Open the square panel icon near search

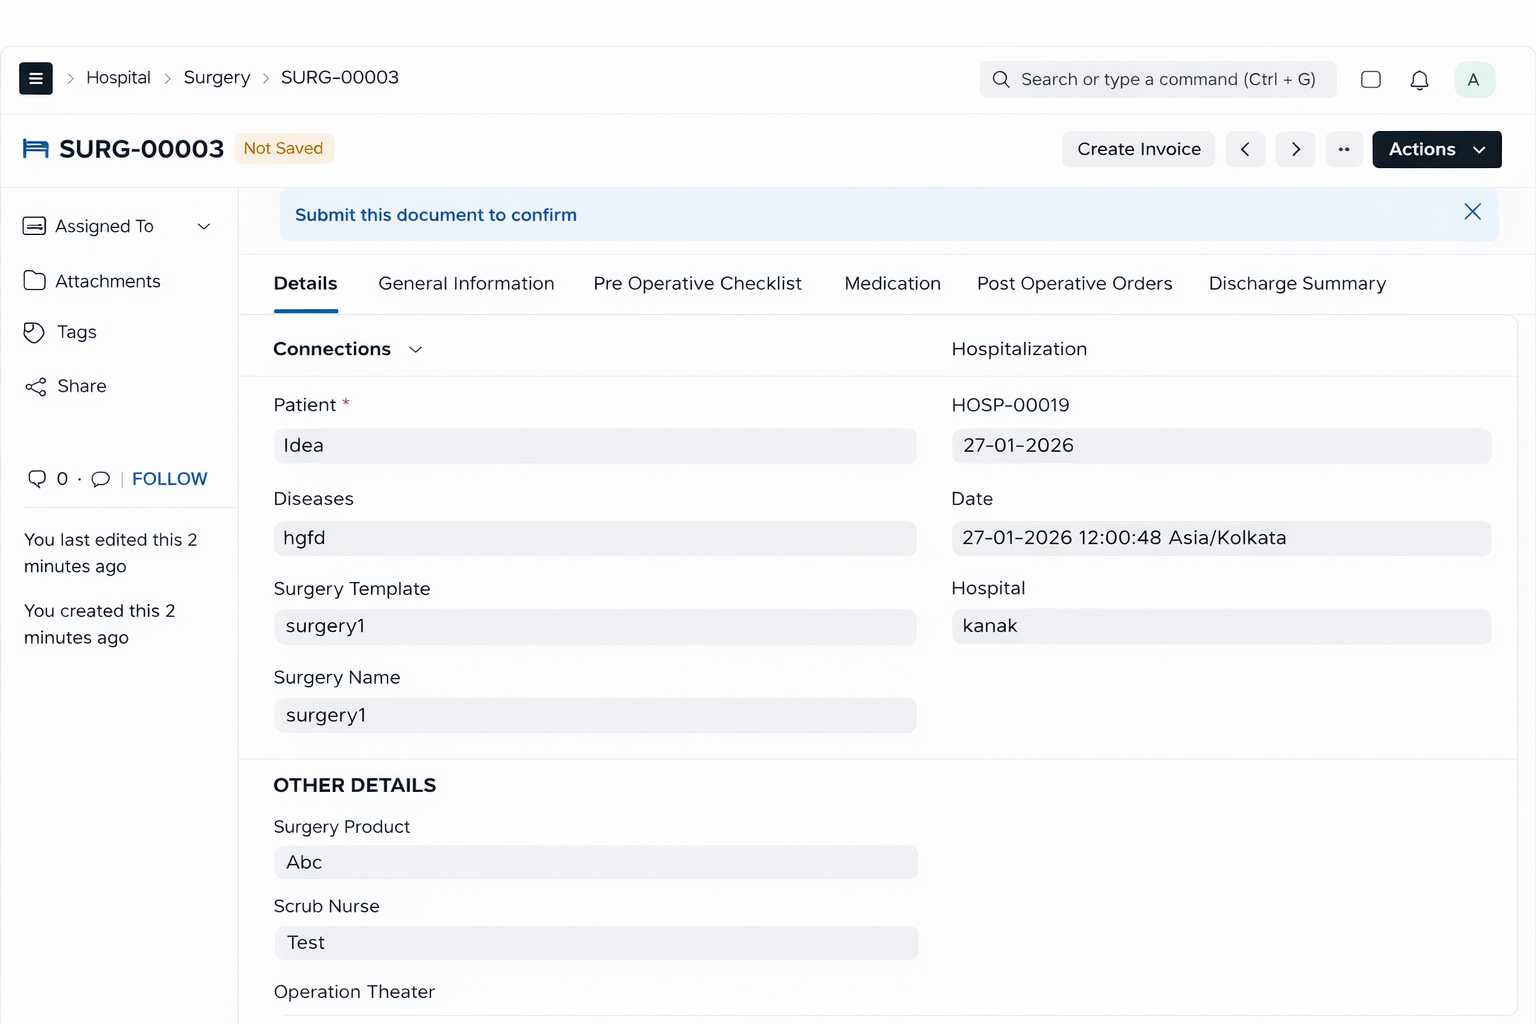pos(1371,79)
